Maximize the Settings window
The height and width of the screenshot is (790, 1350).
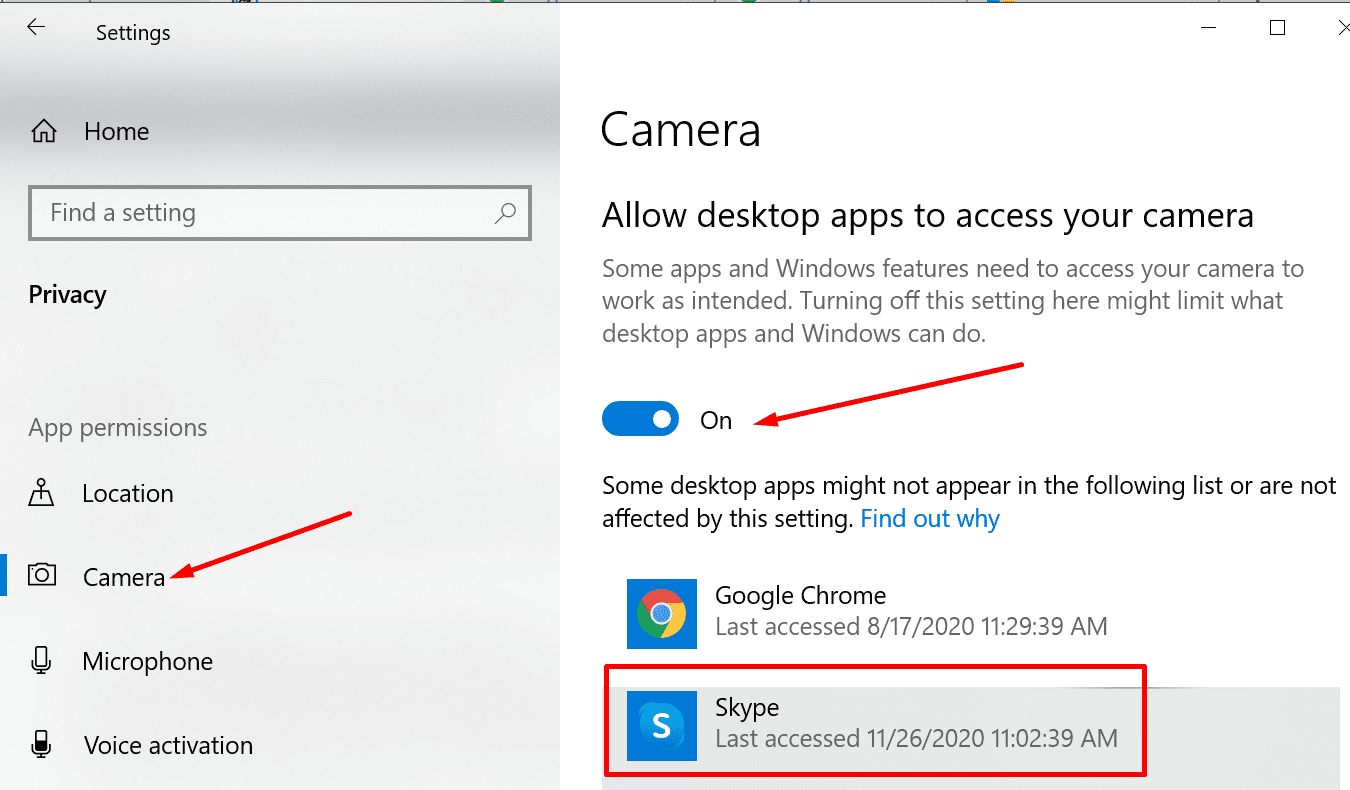(x=1277, y=27)
